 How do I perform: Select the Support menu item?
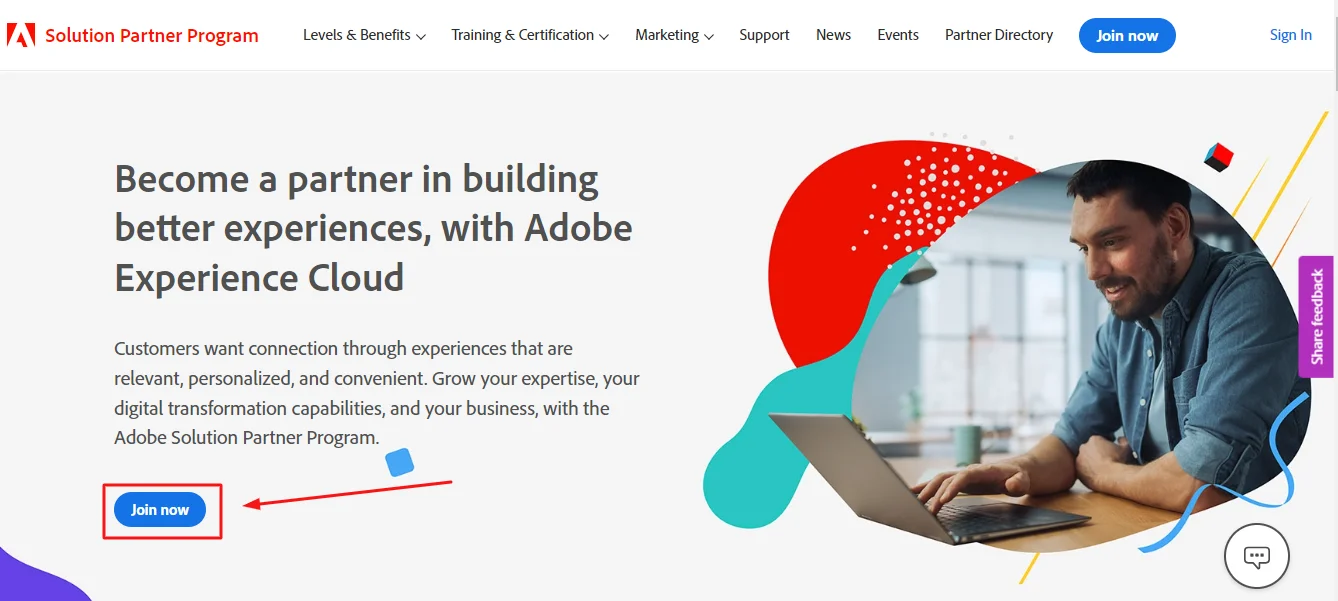[764, 35]
